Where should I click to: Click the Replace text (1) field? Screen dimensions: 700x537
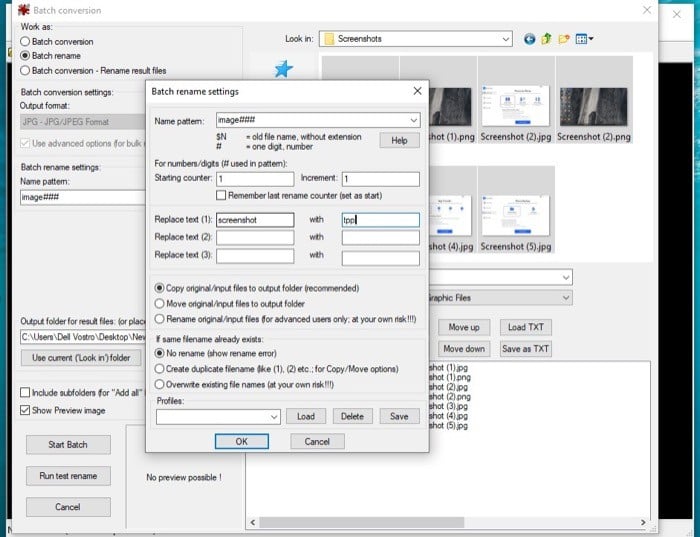(x=254, y=220)
